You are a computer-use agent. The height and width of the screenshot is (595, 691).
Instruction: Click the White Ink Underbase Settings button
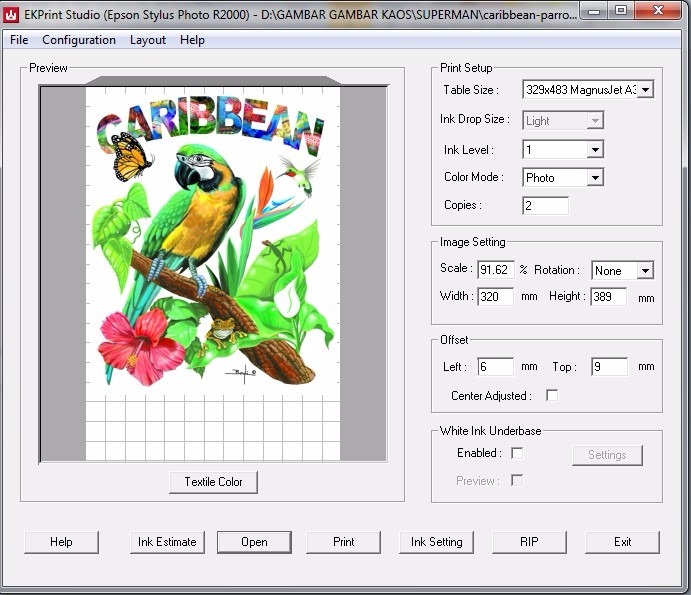click(607, 455)
